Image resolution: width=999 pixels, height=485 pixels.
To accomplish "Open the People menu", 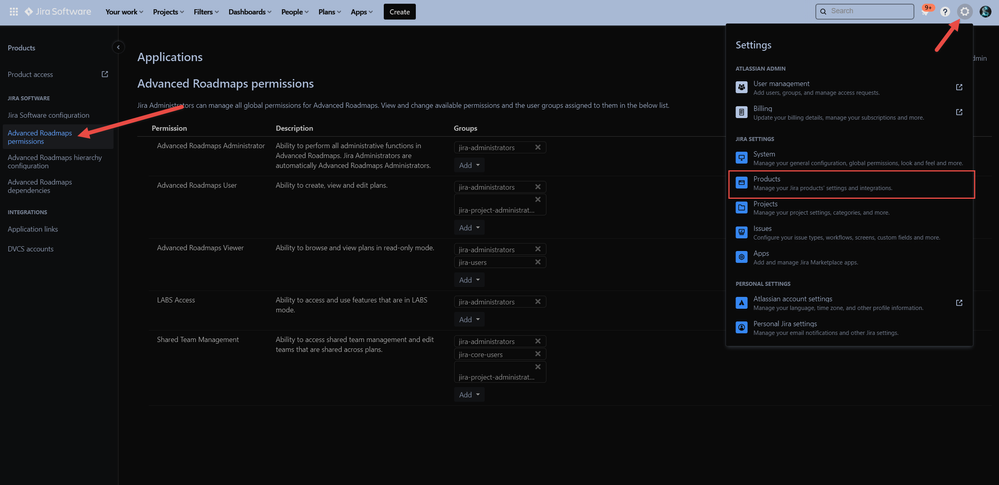I will 295,11.
